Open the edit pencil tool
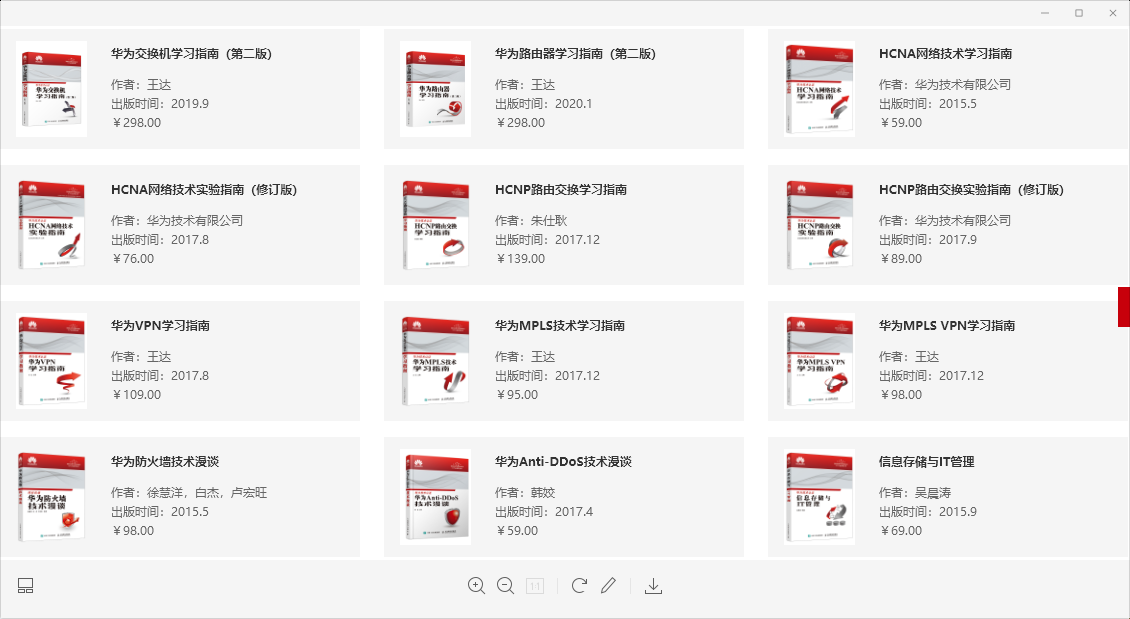 click(608, 586)
